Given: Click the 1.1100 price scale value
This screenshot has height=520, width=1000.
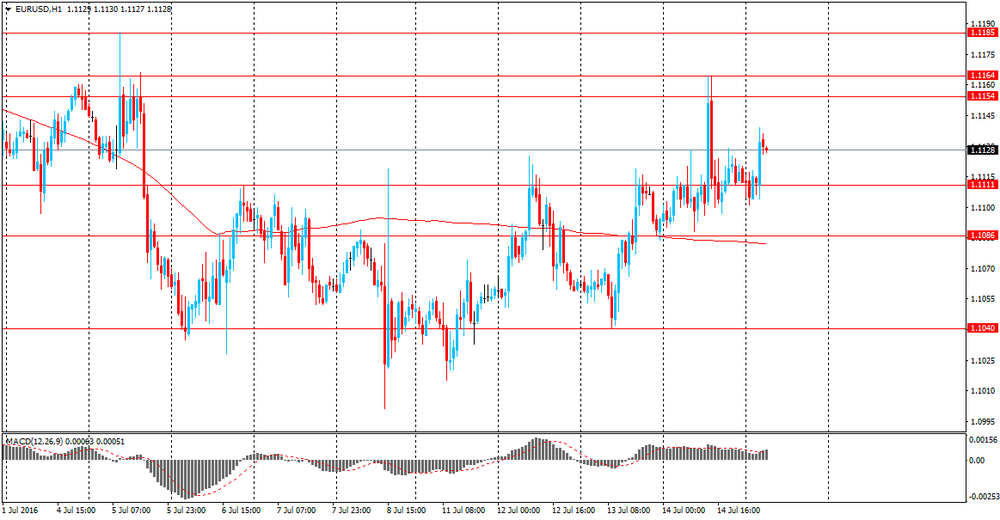Looking at the screenshot, I should [984, 207].
